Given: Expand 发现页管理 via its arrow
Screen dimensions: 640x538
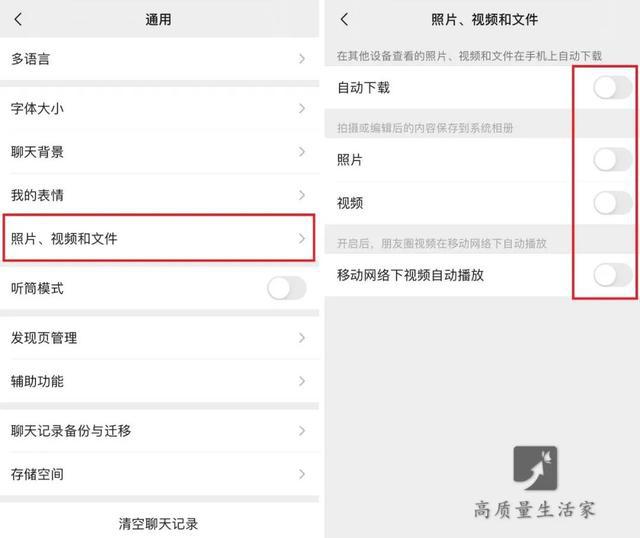Looking at the screenshot, I should coord(302,338).
